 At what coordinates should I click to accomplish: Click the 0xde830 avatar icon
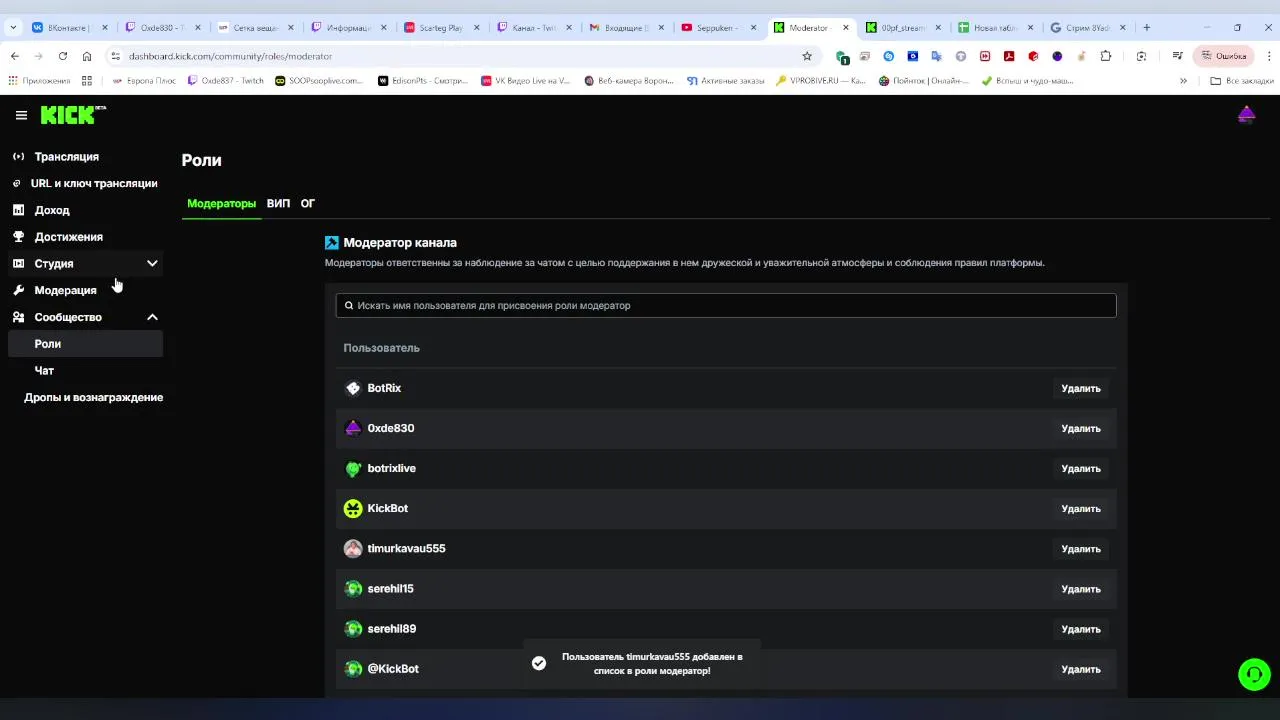353,428
